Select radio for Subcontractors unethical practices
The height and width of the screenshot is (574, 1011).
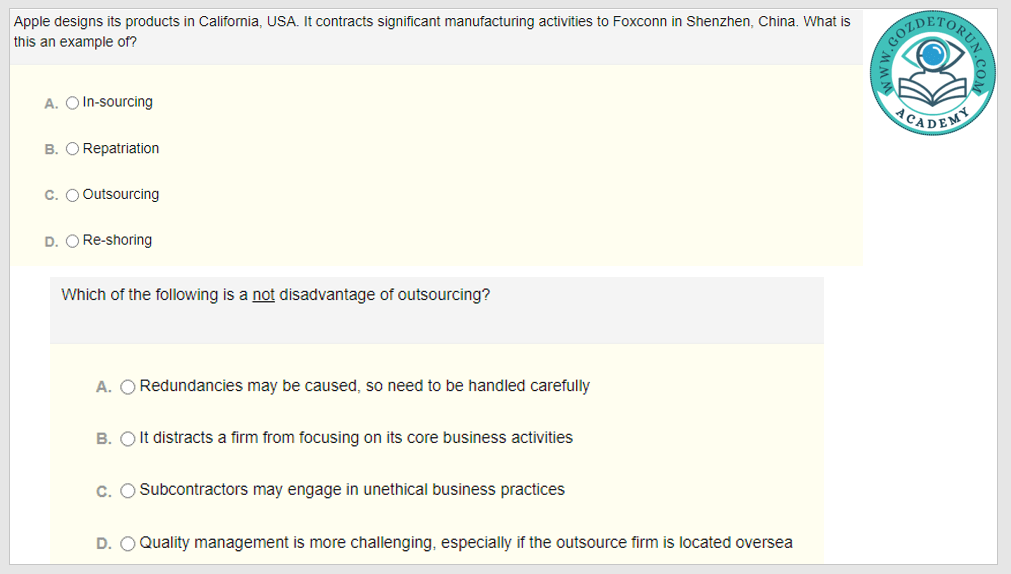[x=128, y=491]
